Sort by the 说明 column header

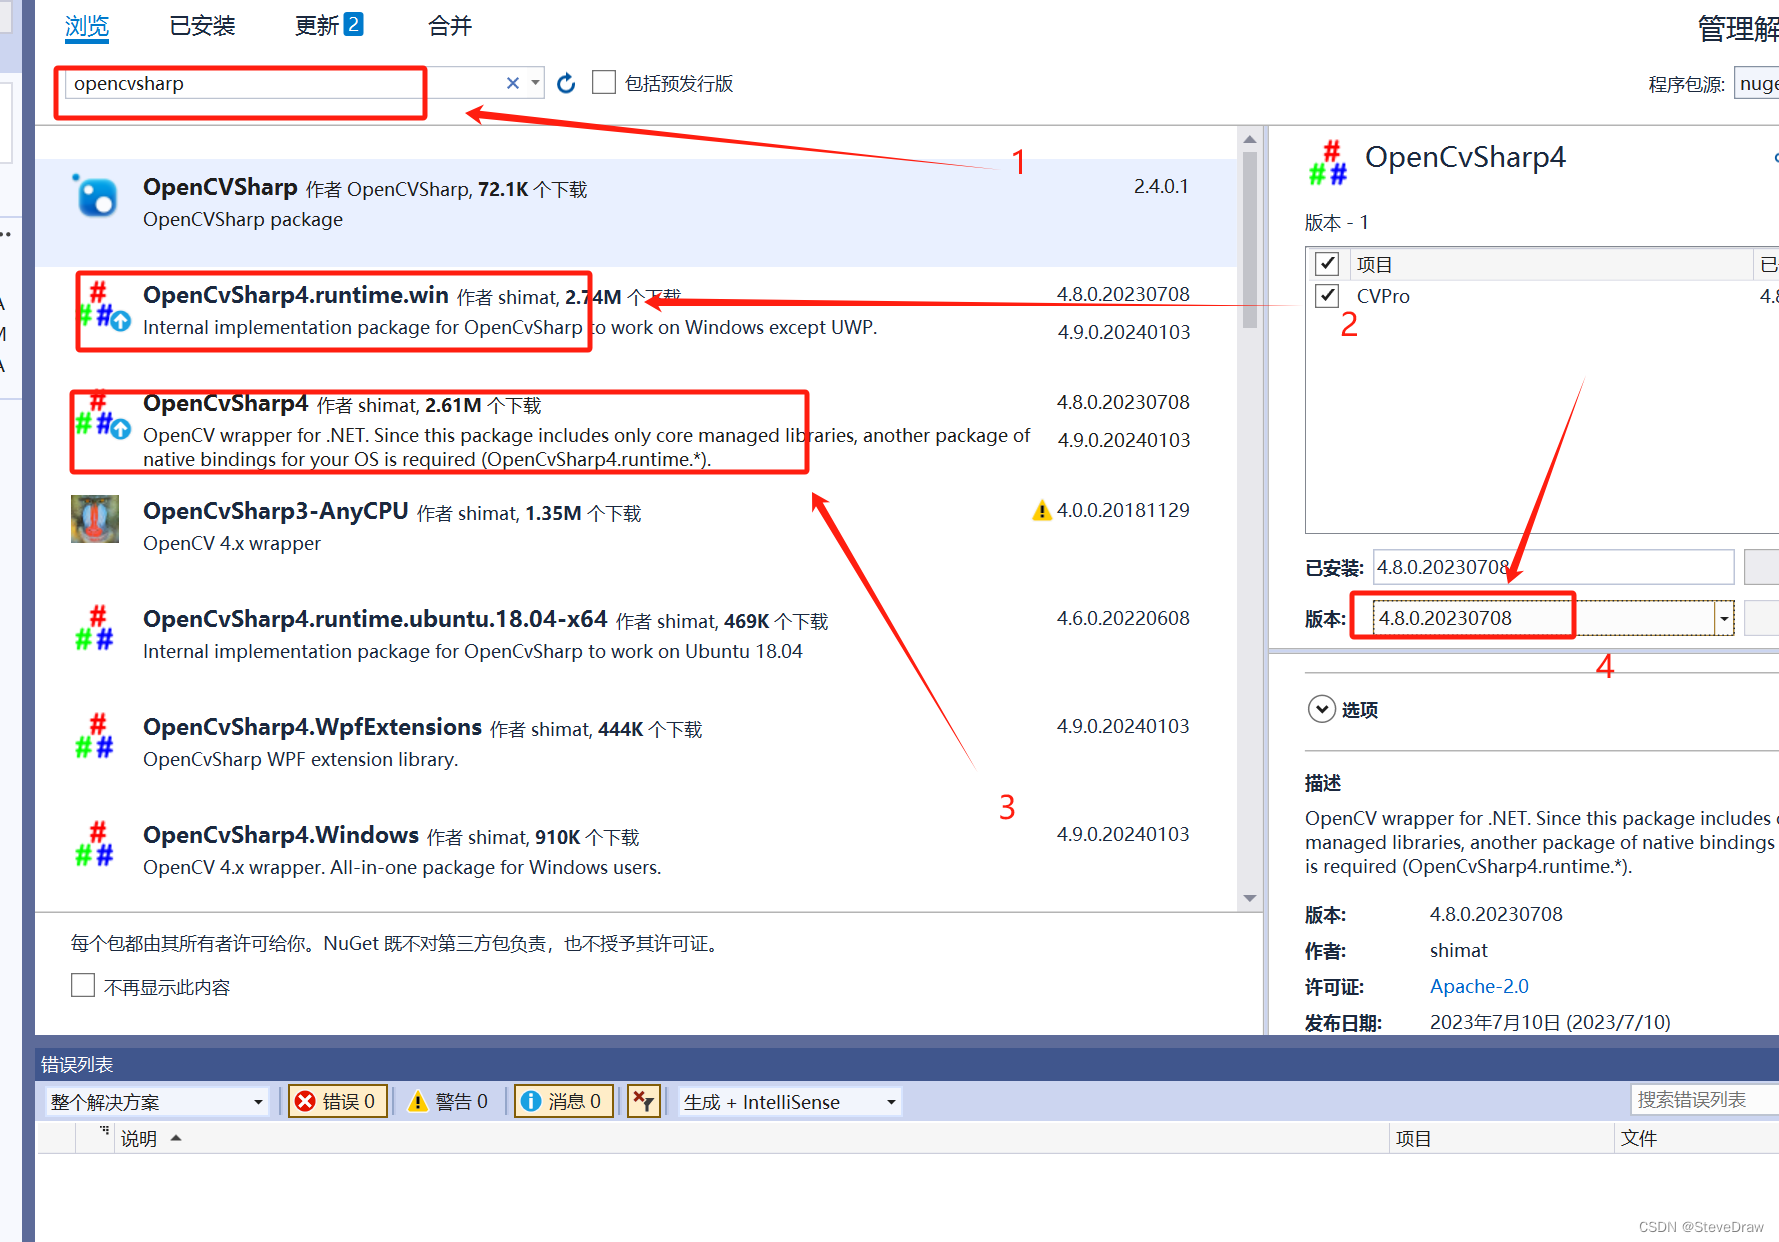pyautogui.click(x=750, y=1138)
